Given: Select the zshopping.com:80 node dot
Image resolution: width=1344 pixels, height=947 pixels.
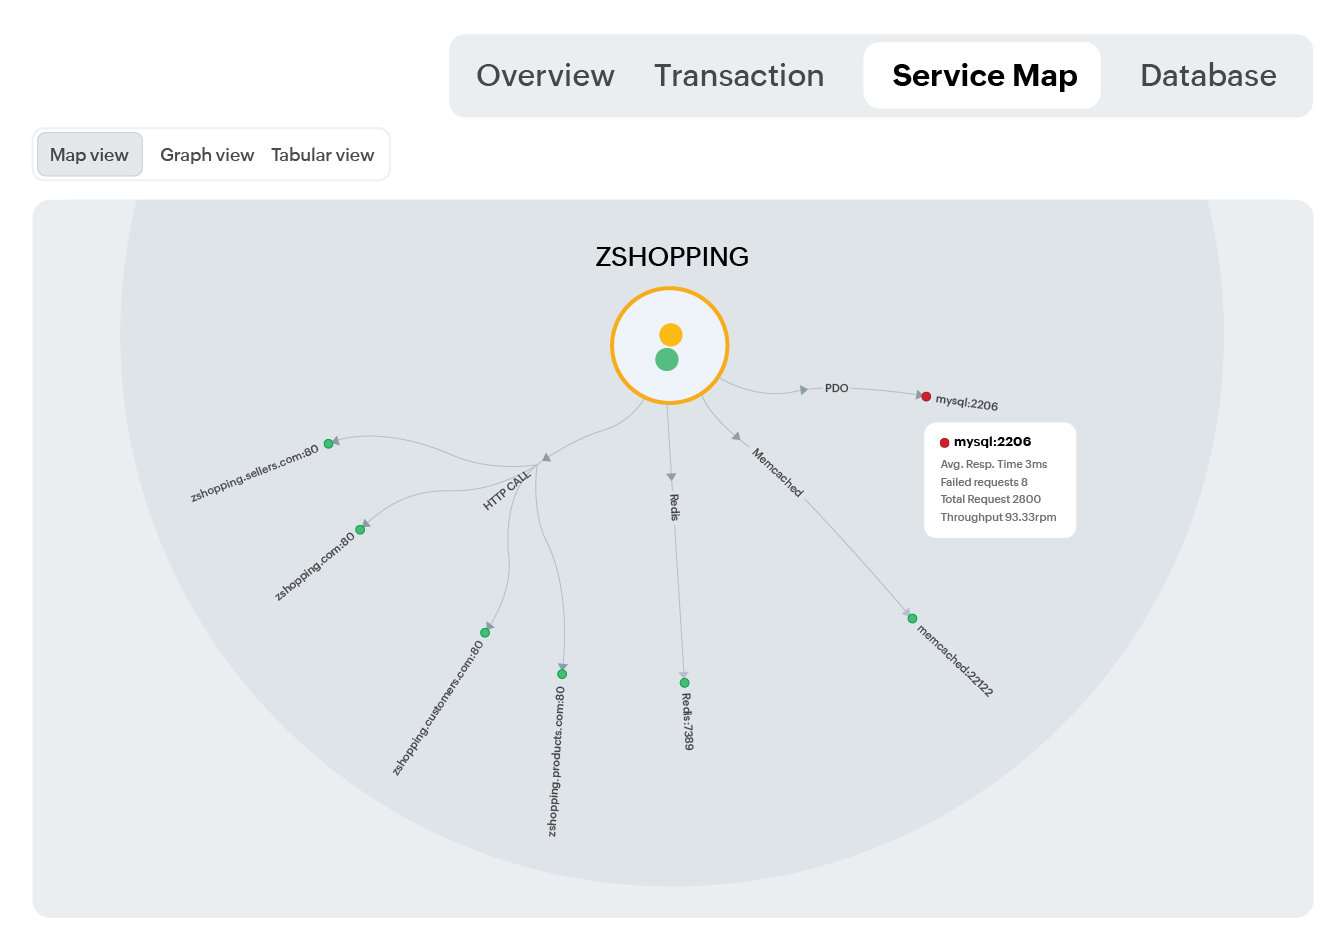Looking at the screenshot, I should [x=360, y=530].
